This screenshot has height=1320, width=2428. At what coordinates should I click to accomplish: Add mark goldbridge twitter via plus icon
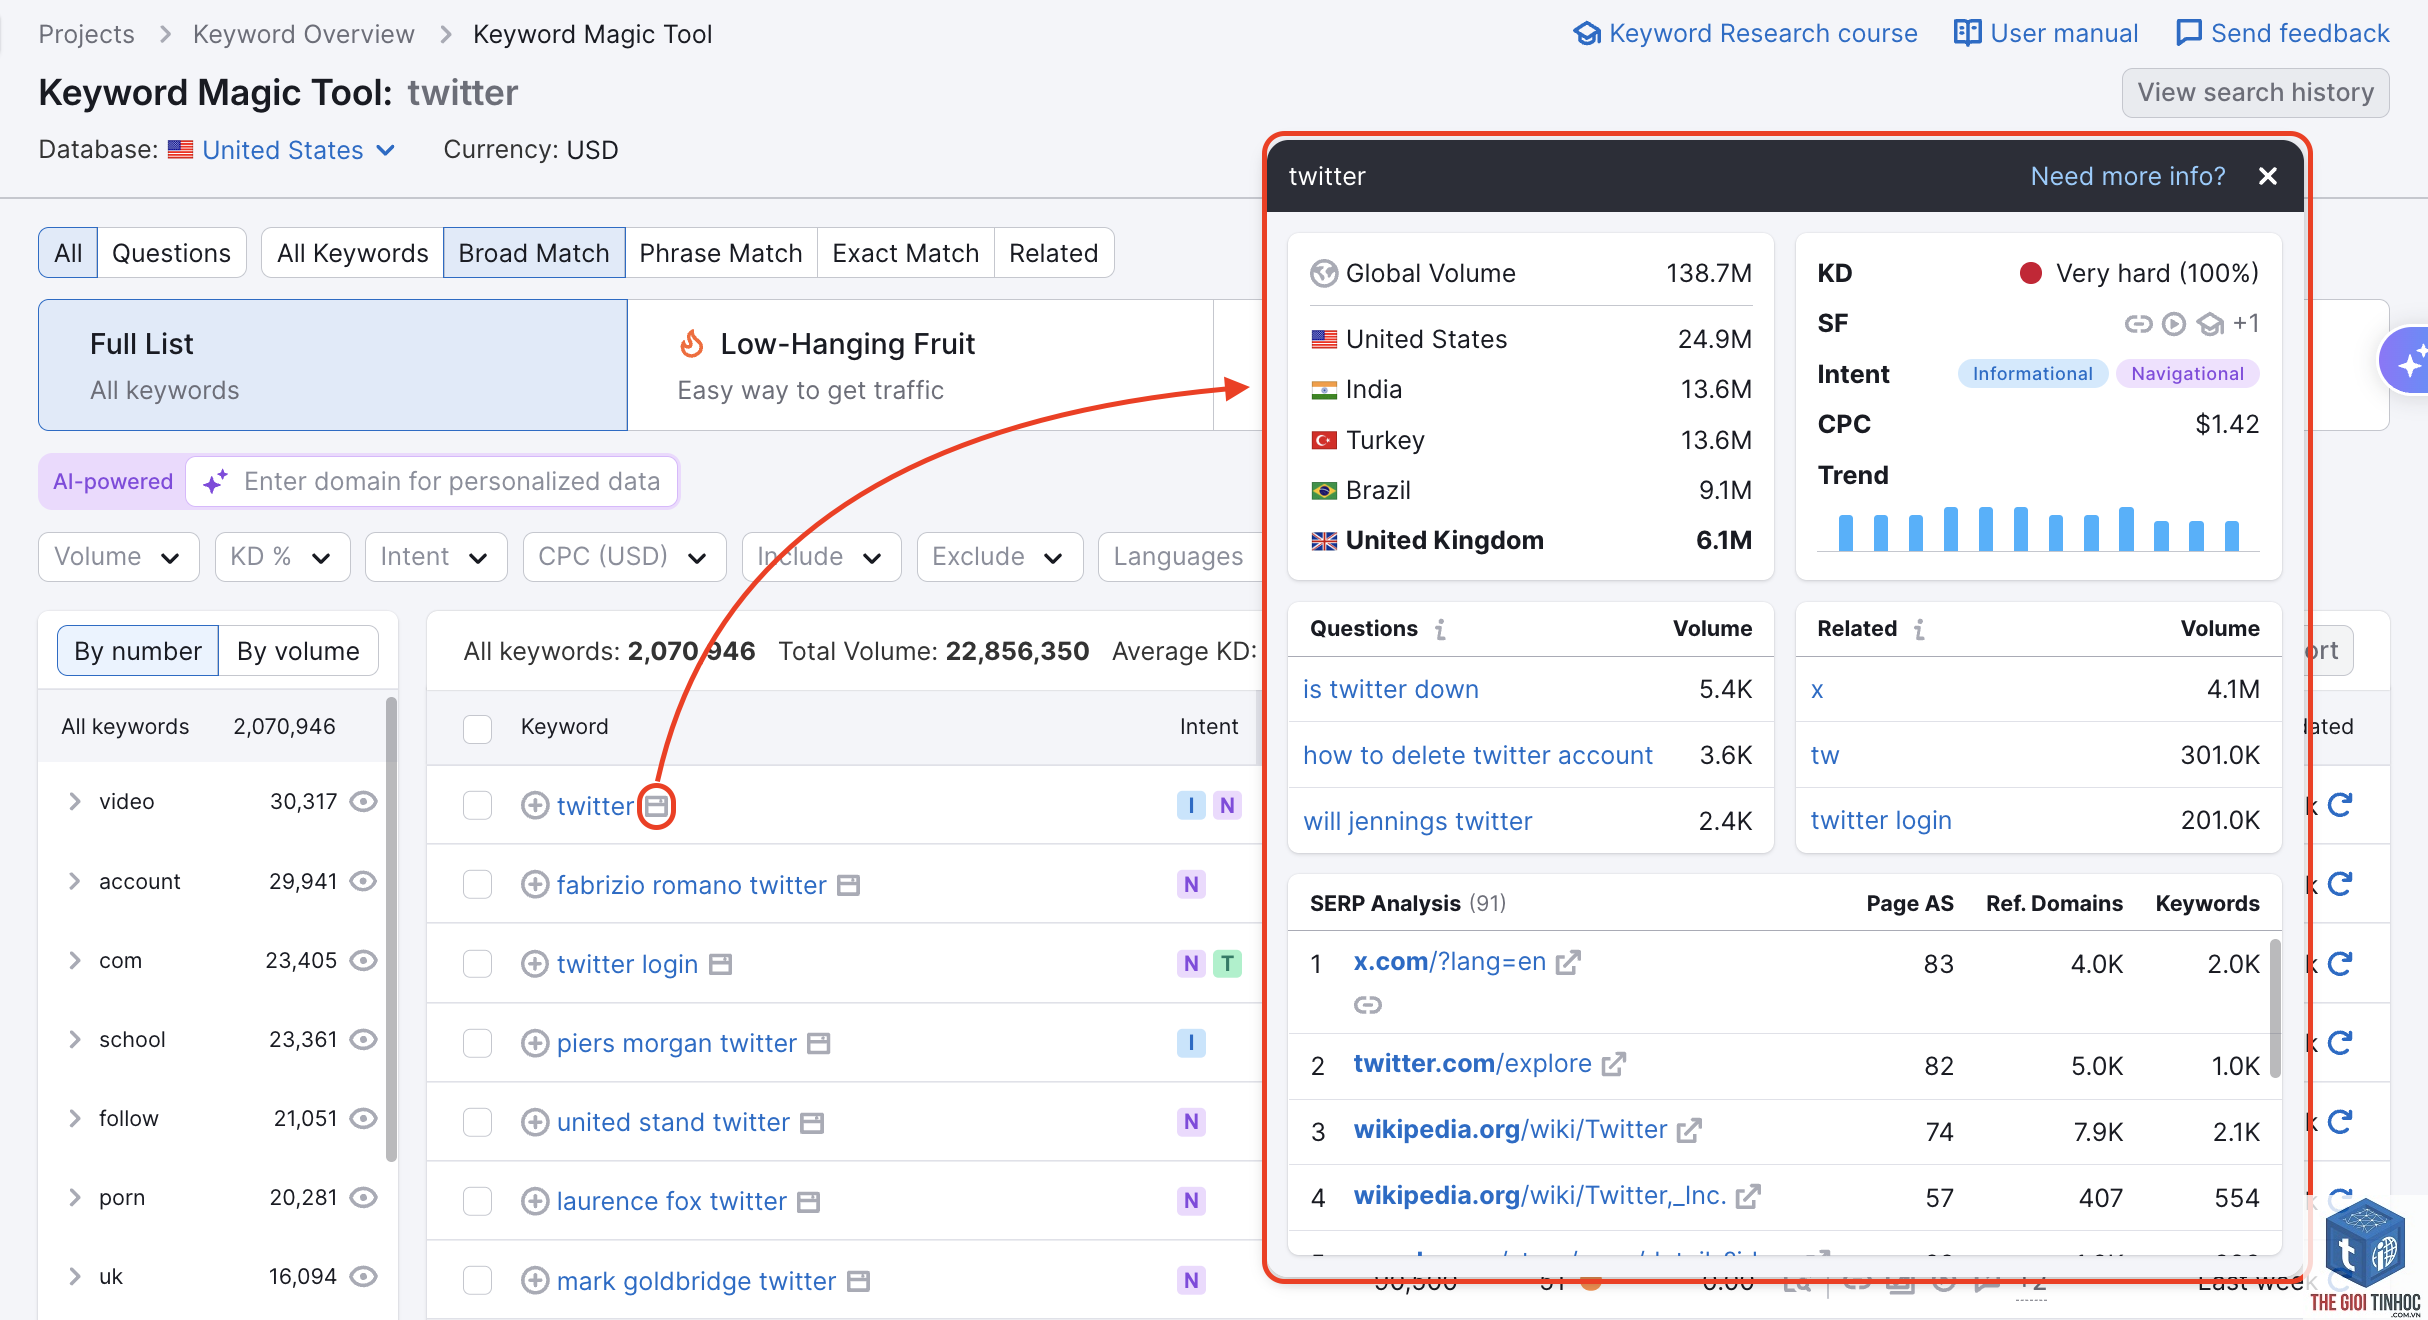[535, 1280]
